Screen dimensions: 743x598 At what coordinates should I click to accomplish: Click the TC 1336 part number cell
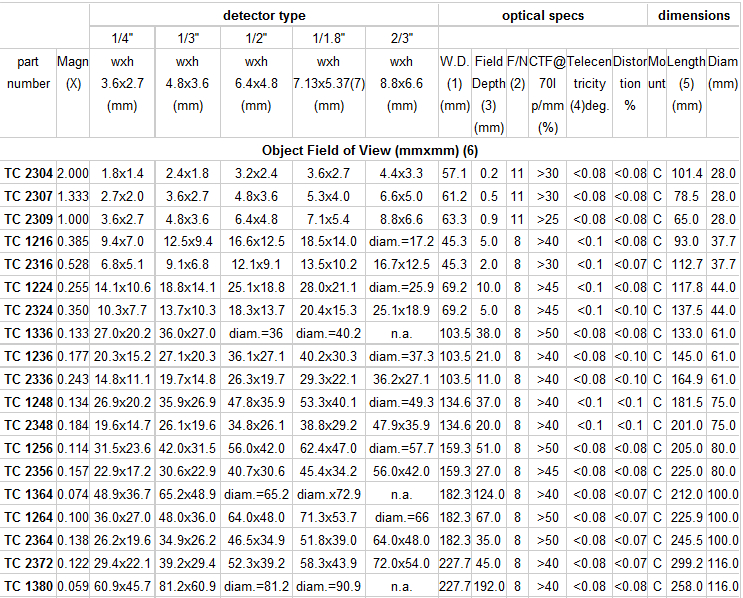click(28, 333)
